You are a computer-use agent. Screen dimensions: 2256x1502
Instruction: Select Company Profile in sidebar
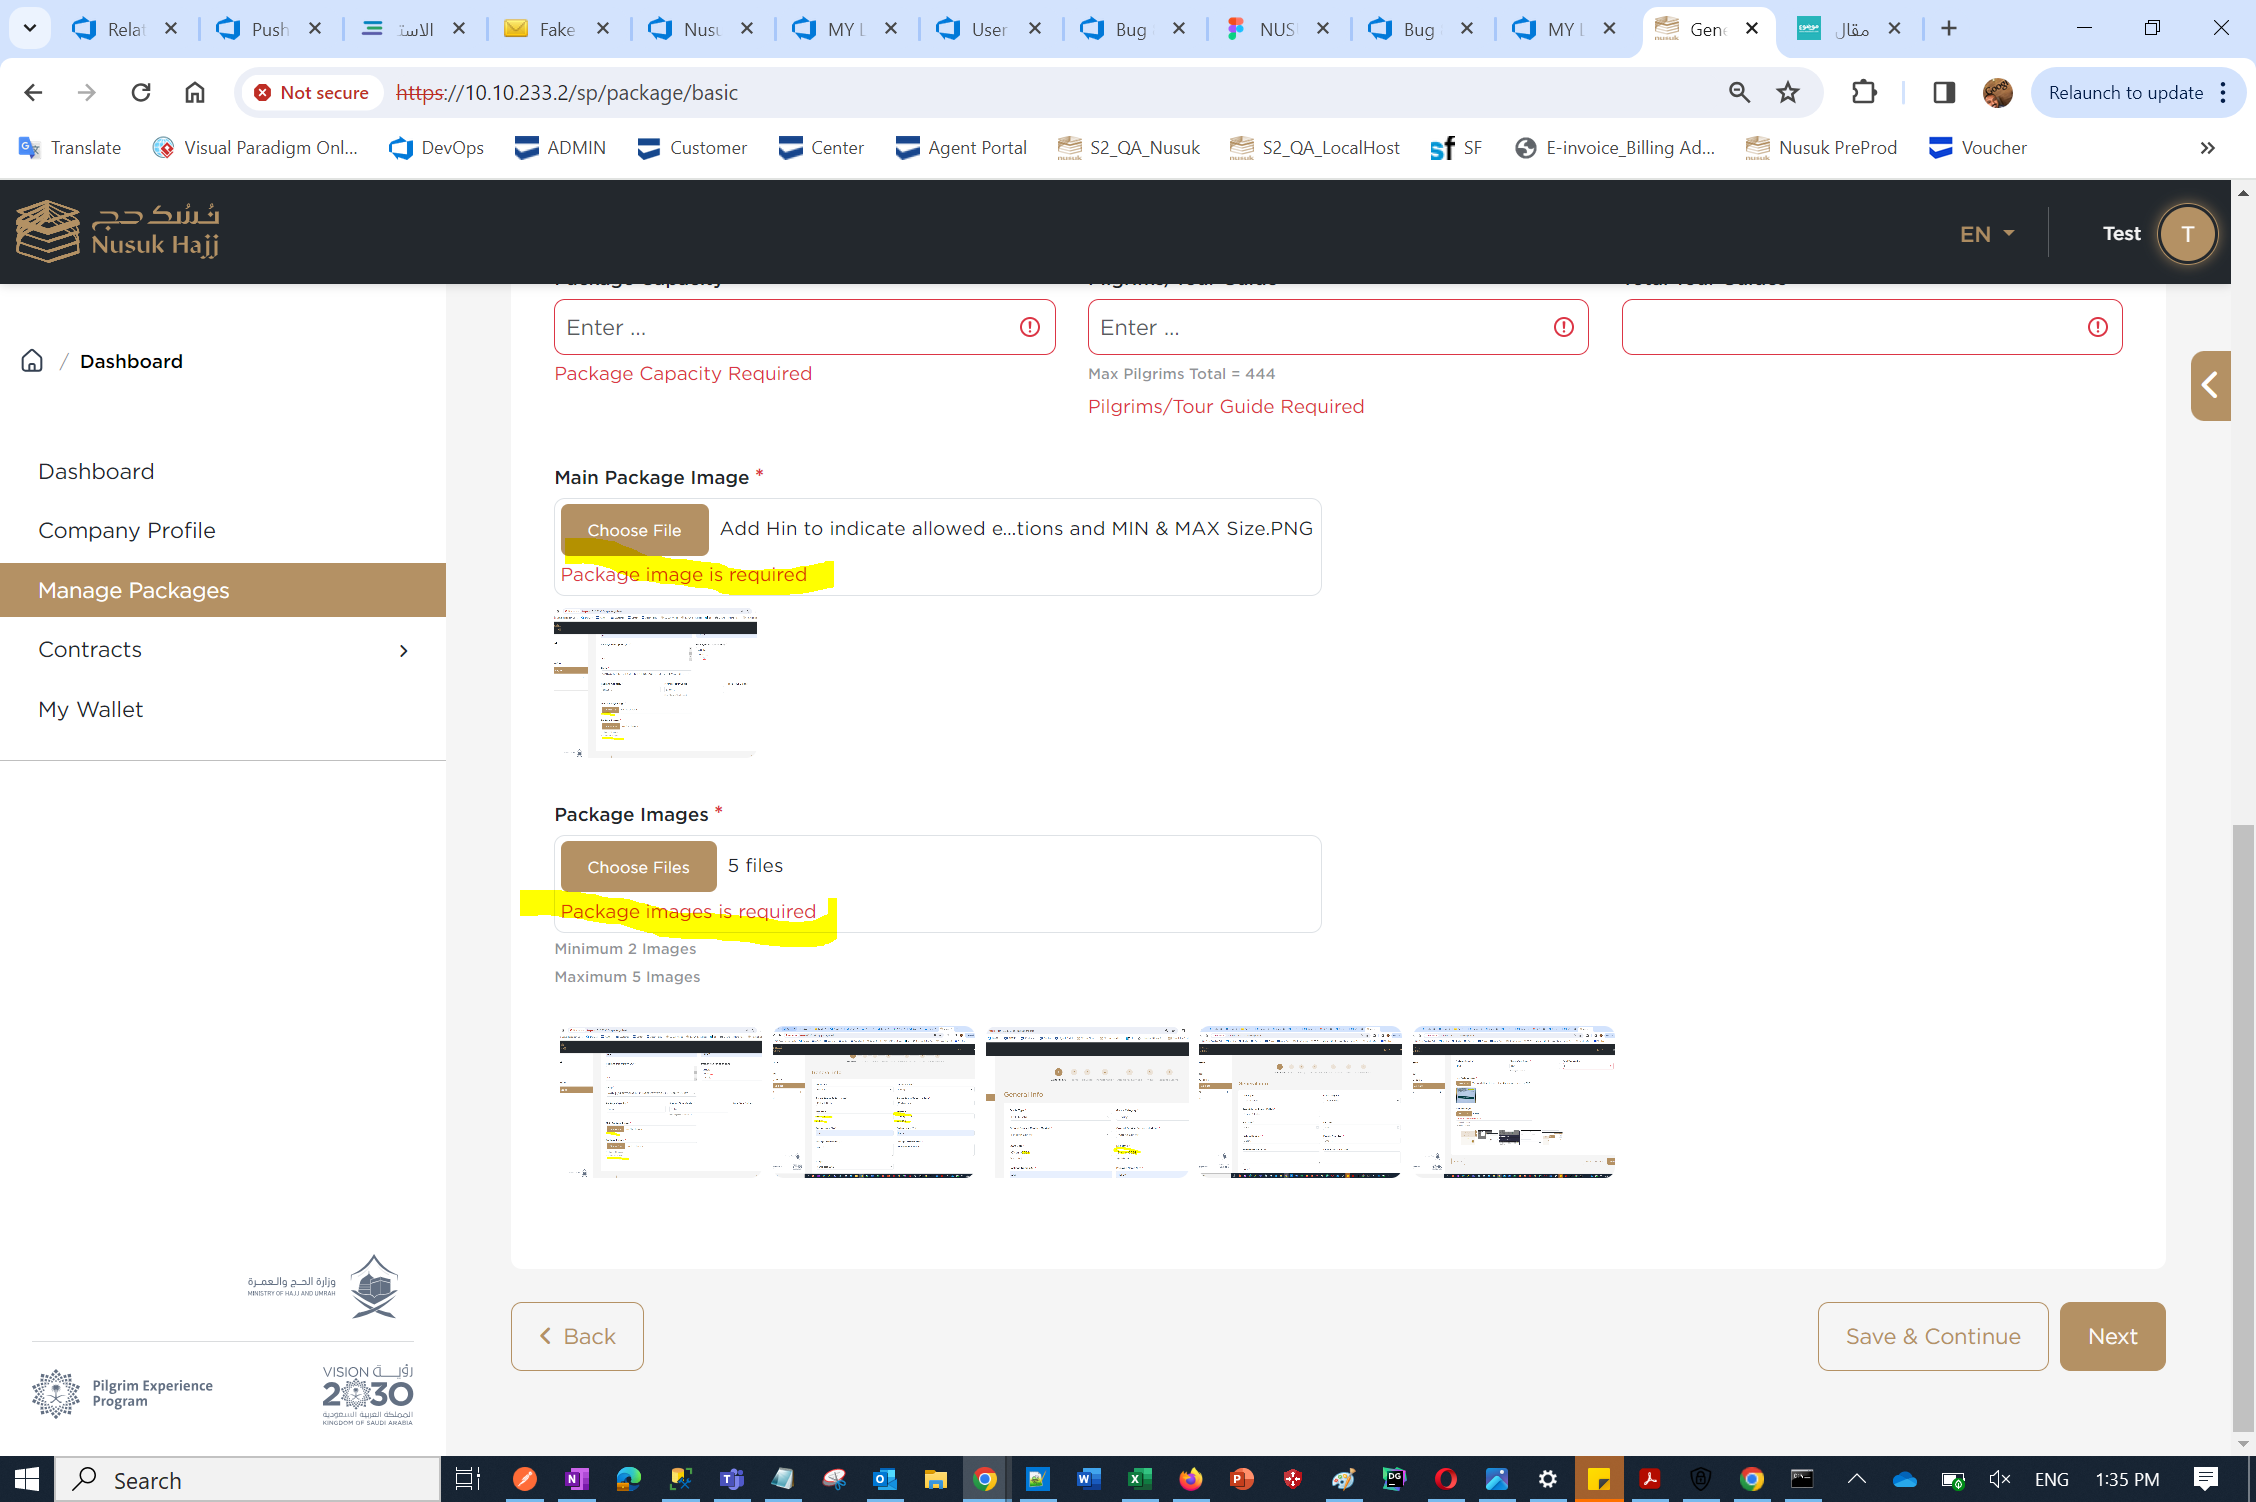tap(127, 530)
